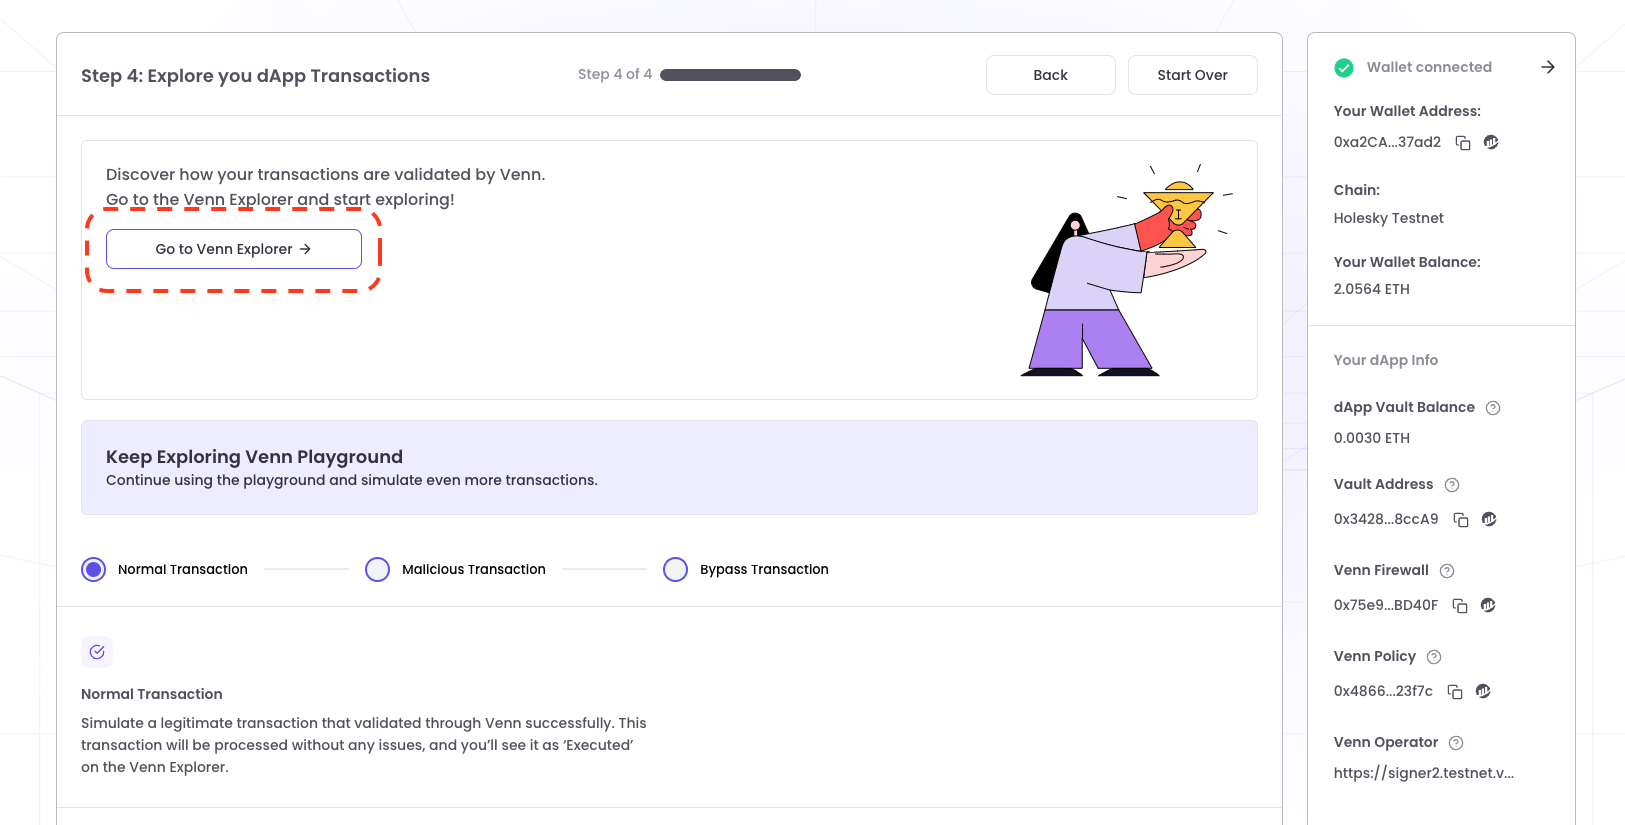Copy the wallet address 0xa2CA...37ad2

coord(1463,143)
